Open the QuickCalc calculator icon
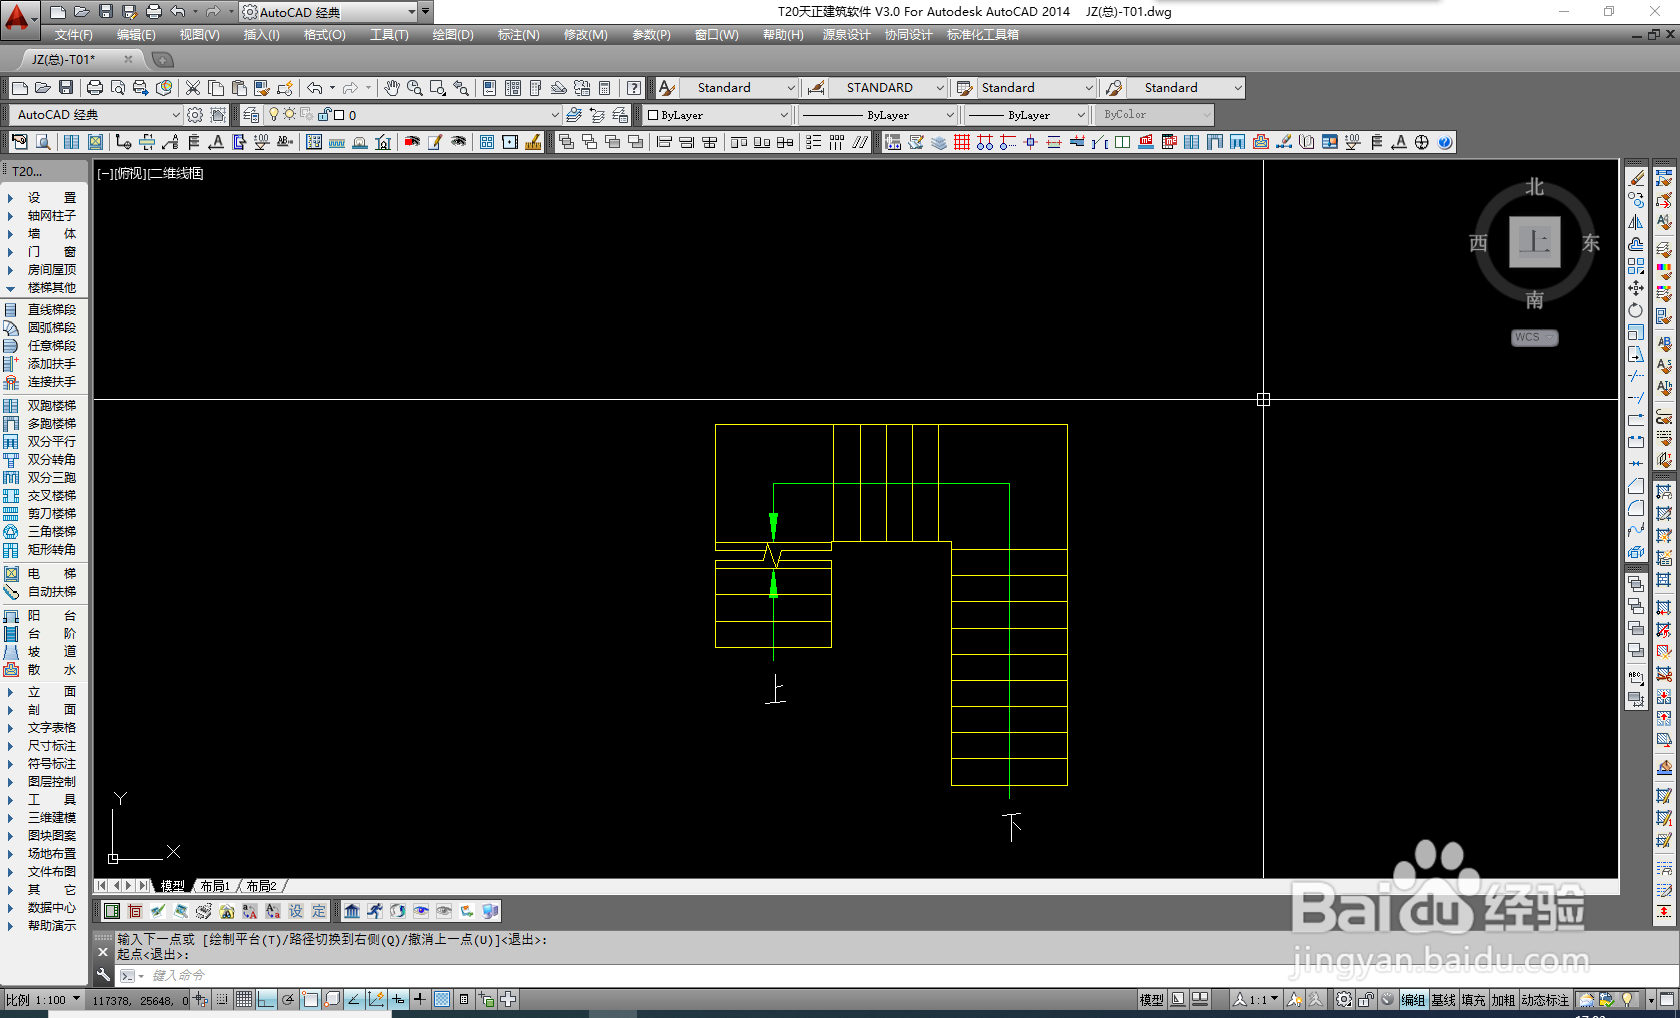This screenshot has height=1018, width=1680. [604, 88]
